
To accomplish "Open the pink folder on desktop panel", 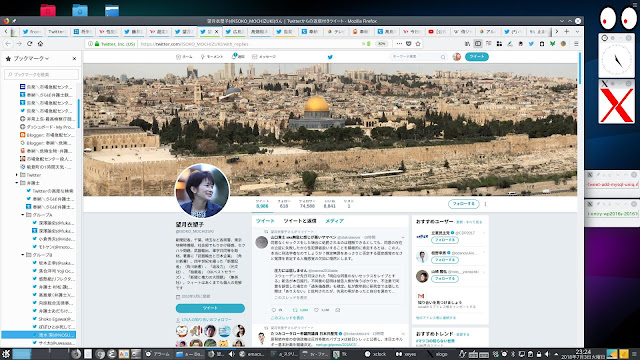I will pos(48,10).
